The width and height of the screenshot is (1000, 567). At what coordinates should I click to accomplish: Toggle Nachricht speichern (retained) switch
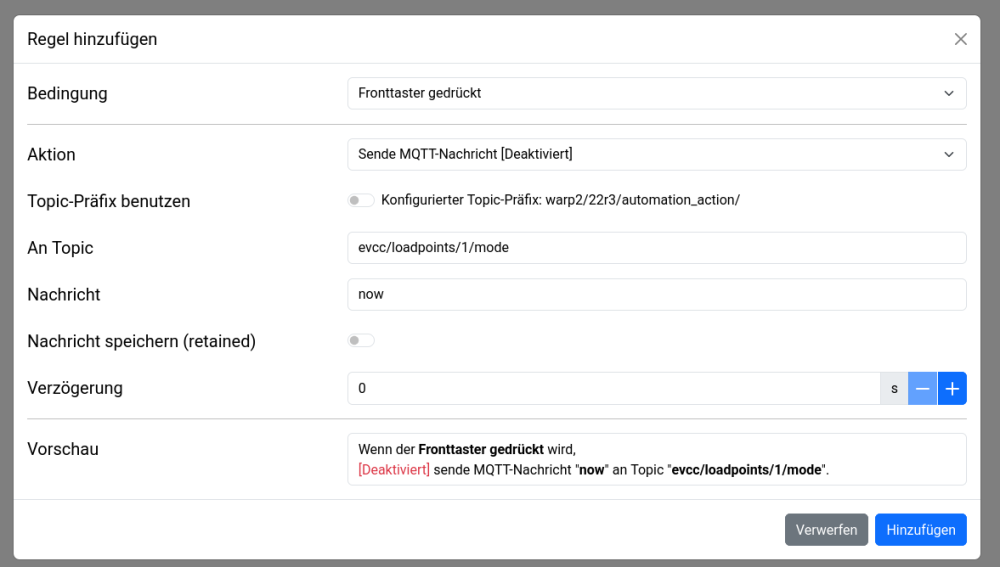point(361,341)
